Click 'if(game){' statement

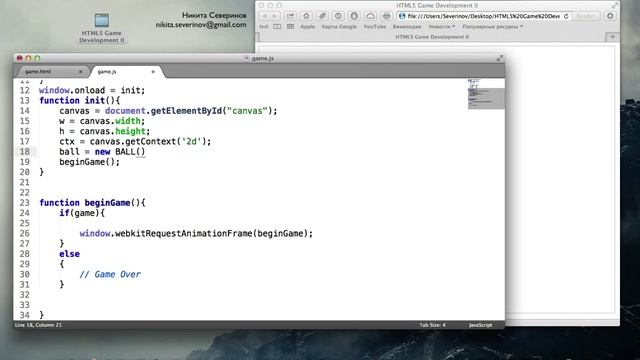(82, 213)
